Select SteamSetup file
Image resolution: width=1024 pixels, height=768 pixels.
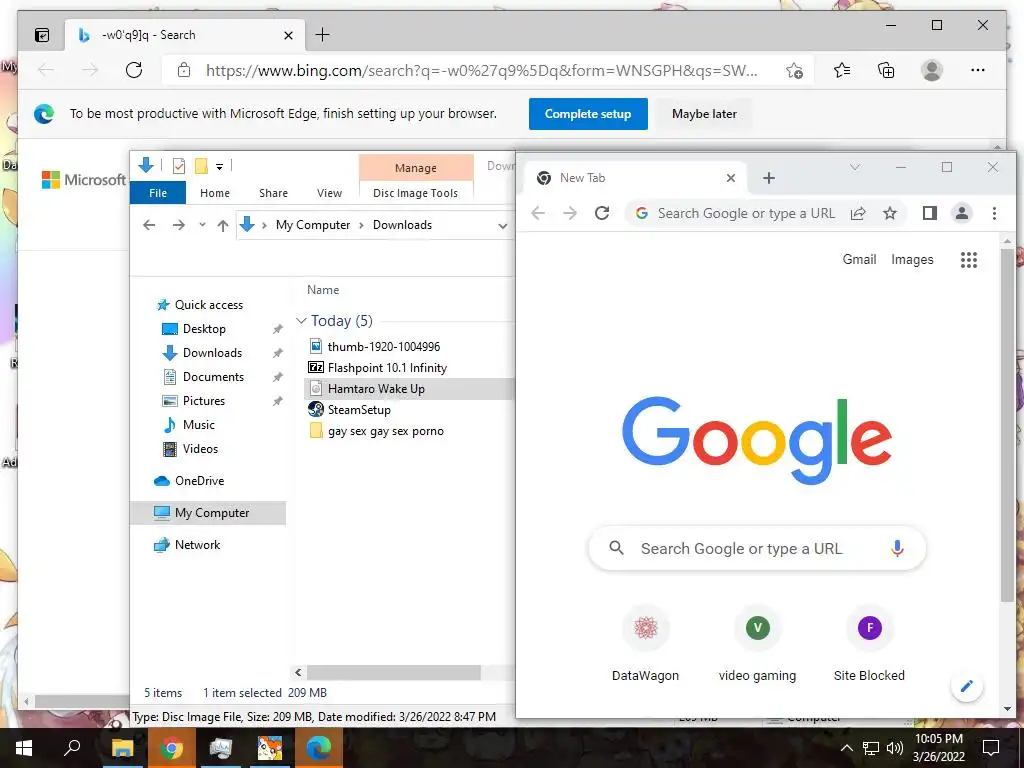pos(359,410)
